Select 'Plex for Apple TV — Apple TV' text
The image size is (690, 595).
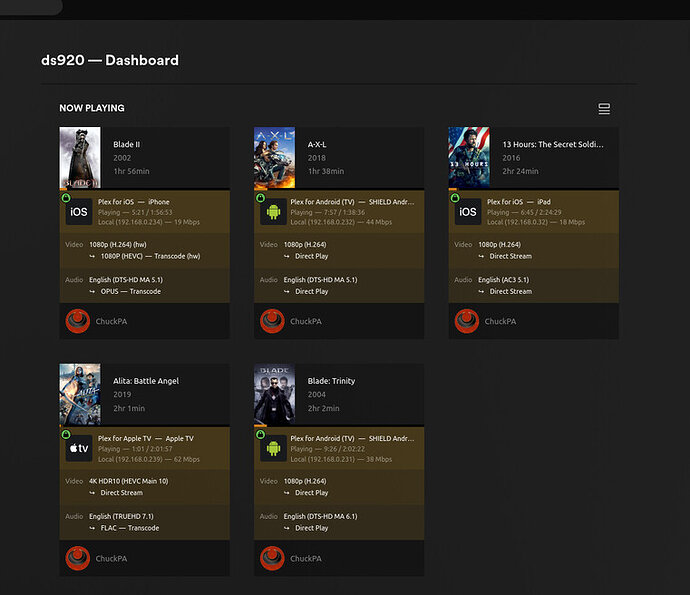(x=146, y=439)
